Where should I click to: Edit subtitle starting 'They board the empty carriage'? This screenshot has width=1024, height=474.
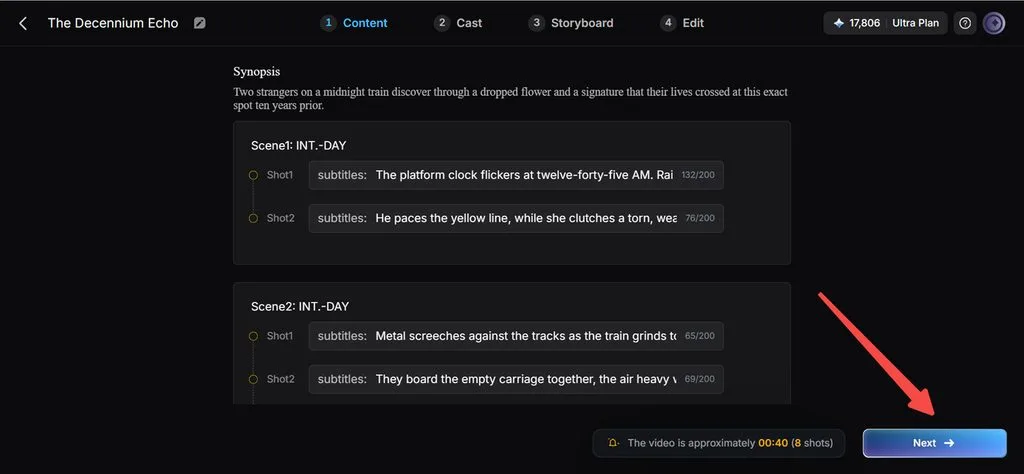pyautogui.click(x=516, y=379)
